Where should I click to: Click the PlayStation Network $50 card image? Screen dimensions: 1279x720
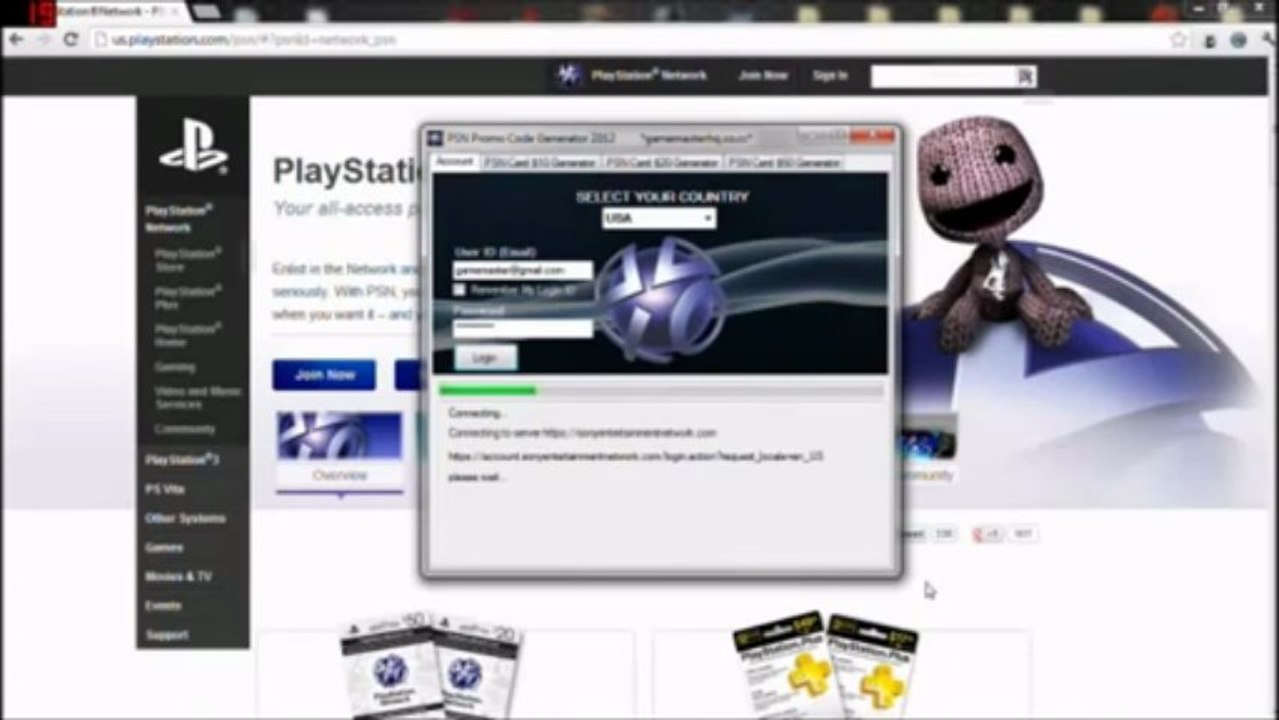click(387, 665)
